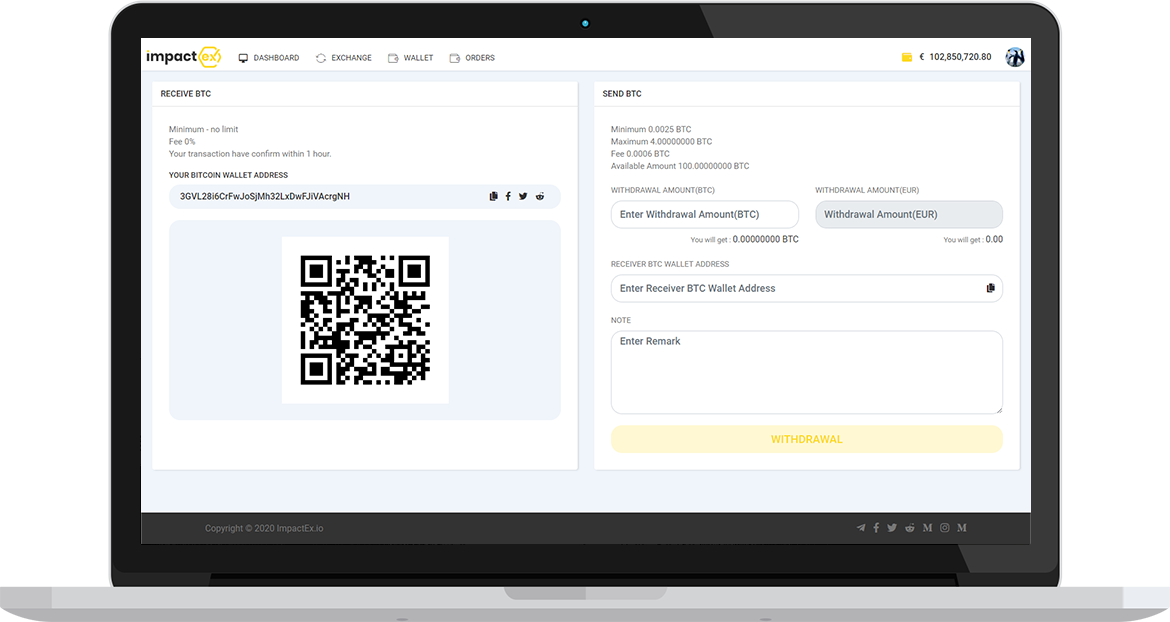The width and height of the screenshot is (1170, 622).
Task: Open the Exchange page
Action: 344,58
